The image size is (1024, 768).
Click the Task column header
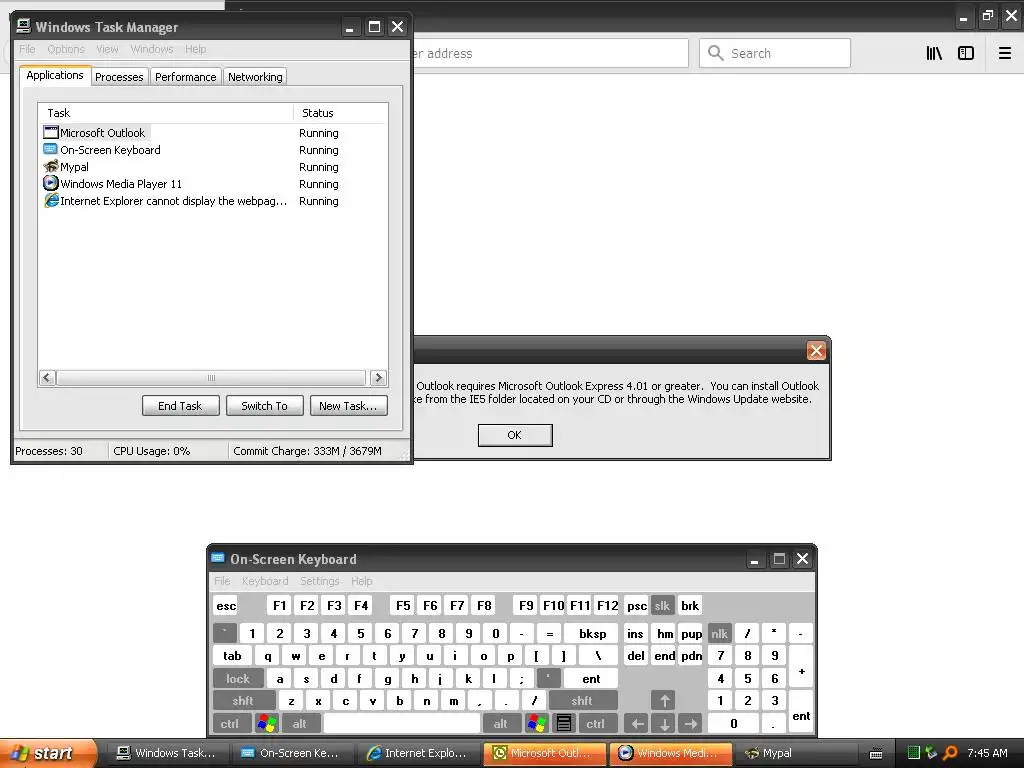point(166,113)
